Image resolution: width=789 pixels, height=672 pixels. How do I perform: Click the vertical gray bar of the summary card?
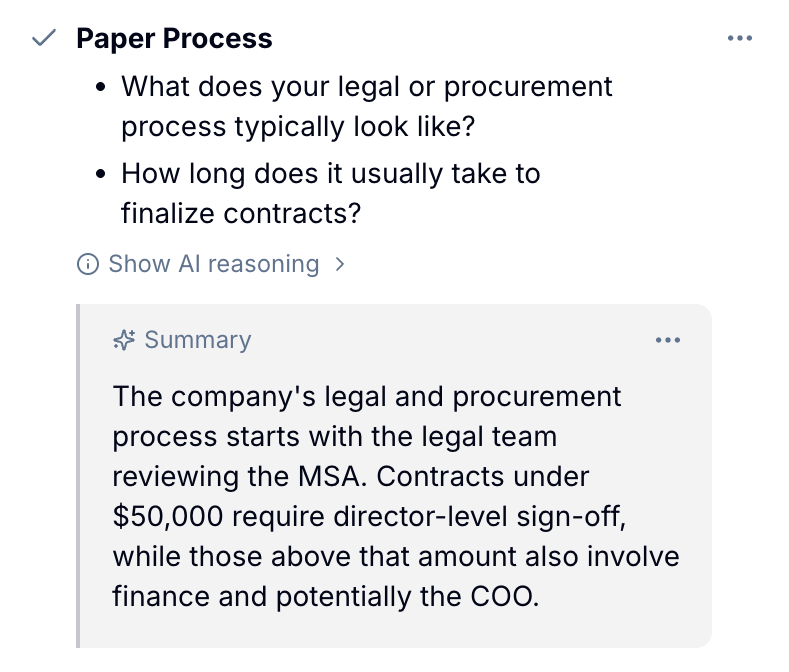click(78, 476)
